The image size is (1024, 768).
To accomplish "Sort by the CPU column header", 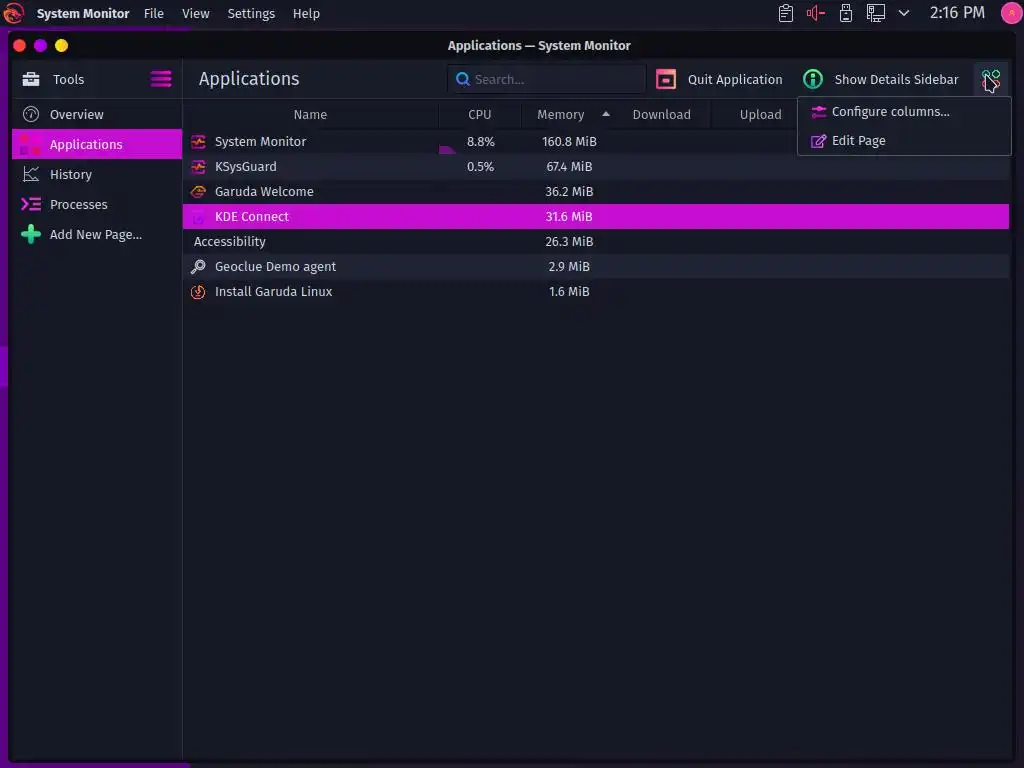I will (479, 114).
